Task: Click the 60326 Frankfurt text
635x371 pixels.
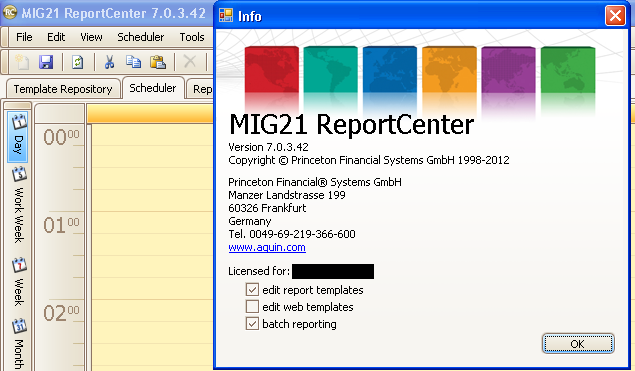Action: [267, 208]
